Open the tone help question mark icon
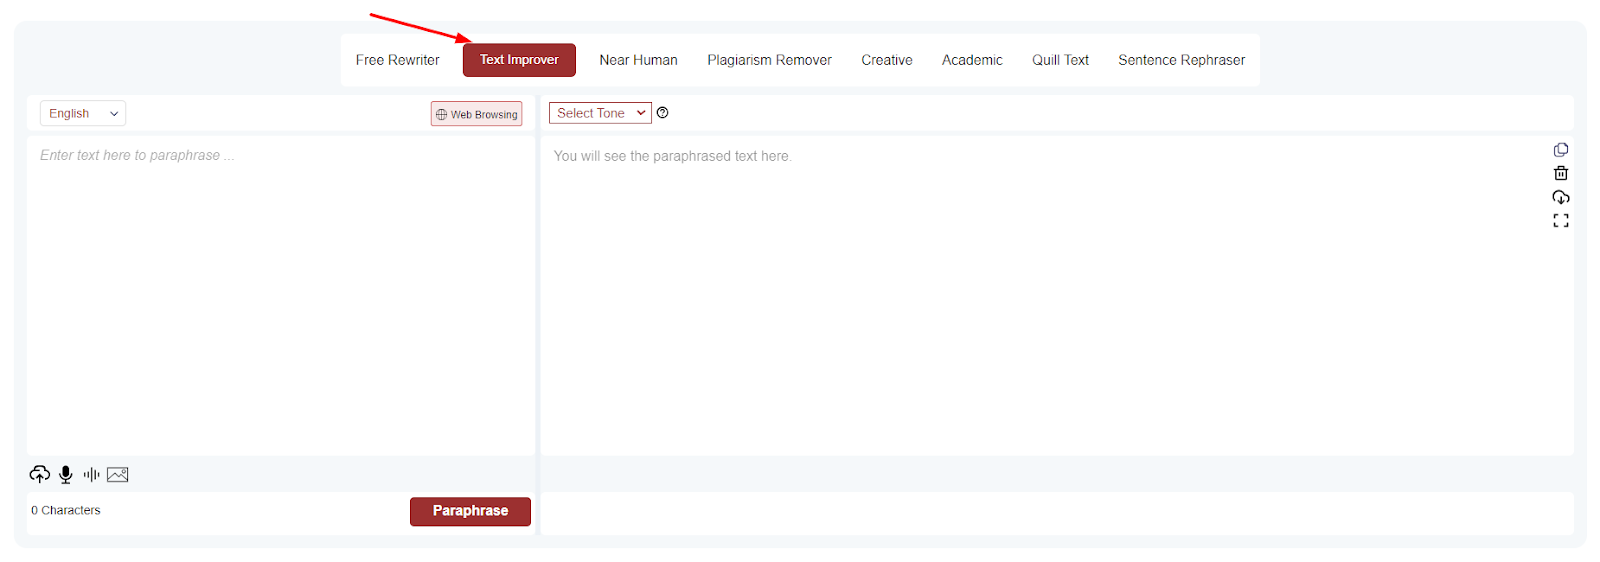 point(662,113)
